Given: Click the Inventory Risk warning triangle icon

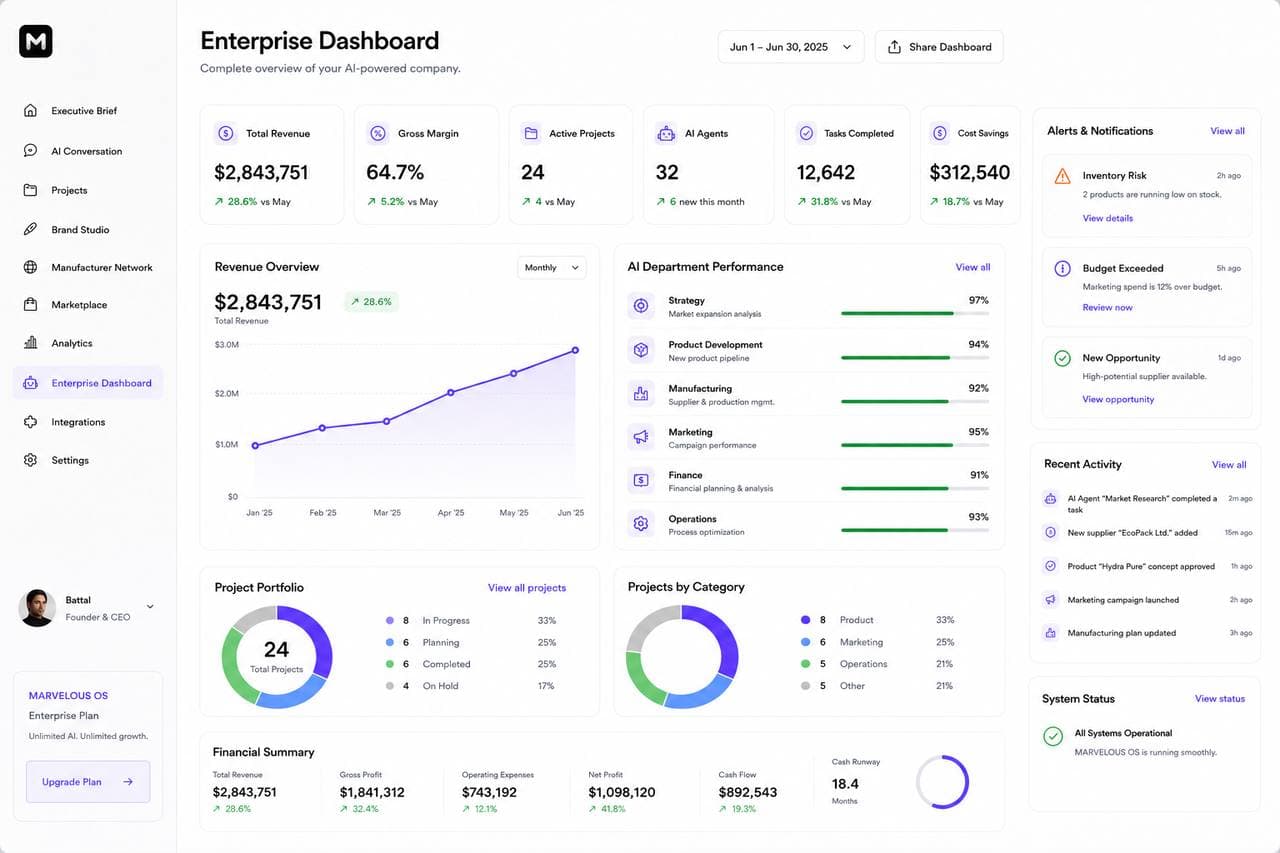Looking at the screenshot, I should [1062, 176].
